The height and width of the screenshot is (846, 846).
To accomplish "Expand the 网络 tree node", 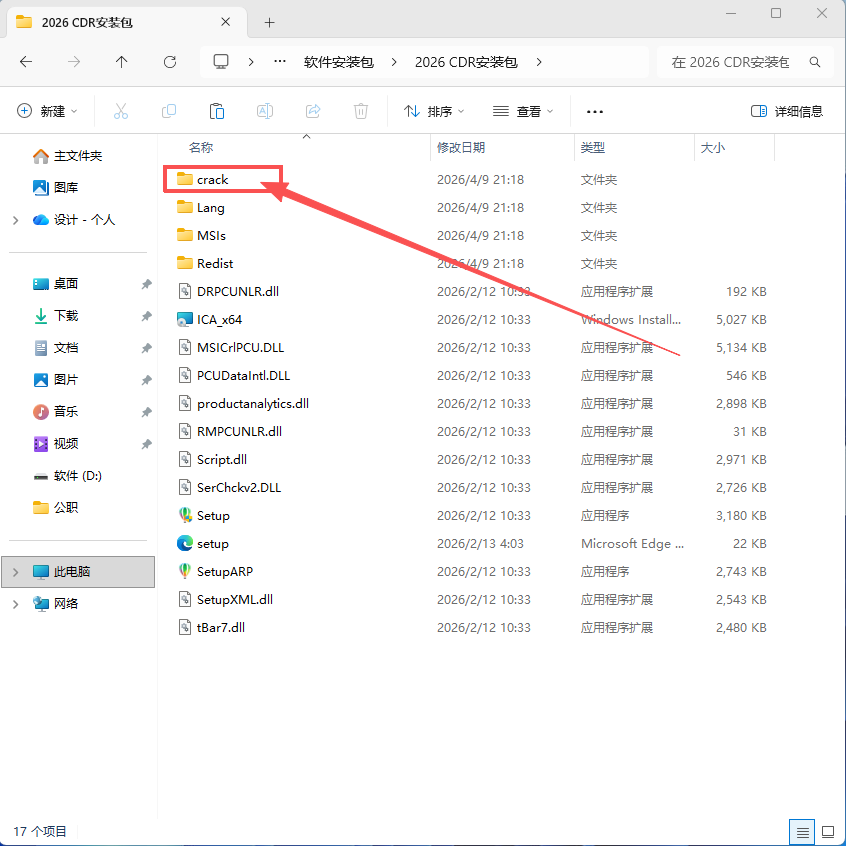I will pyautogui.click(x=16, y=604).
